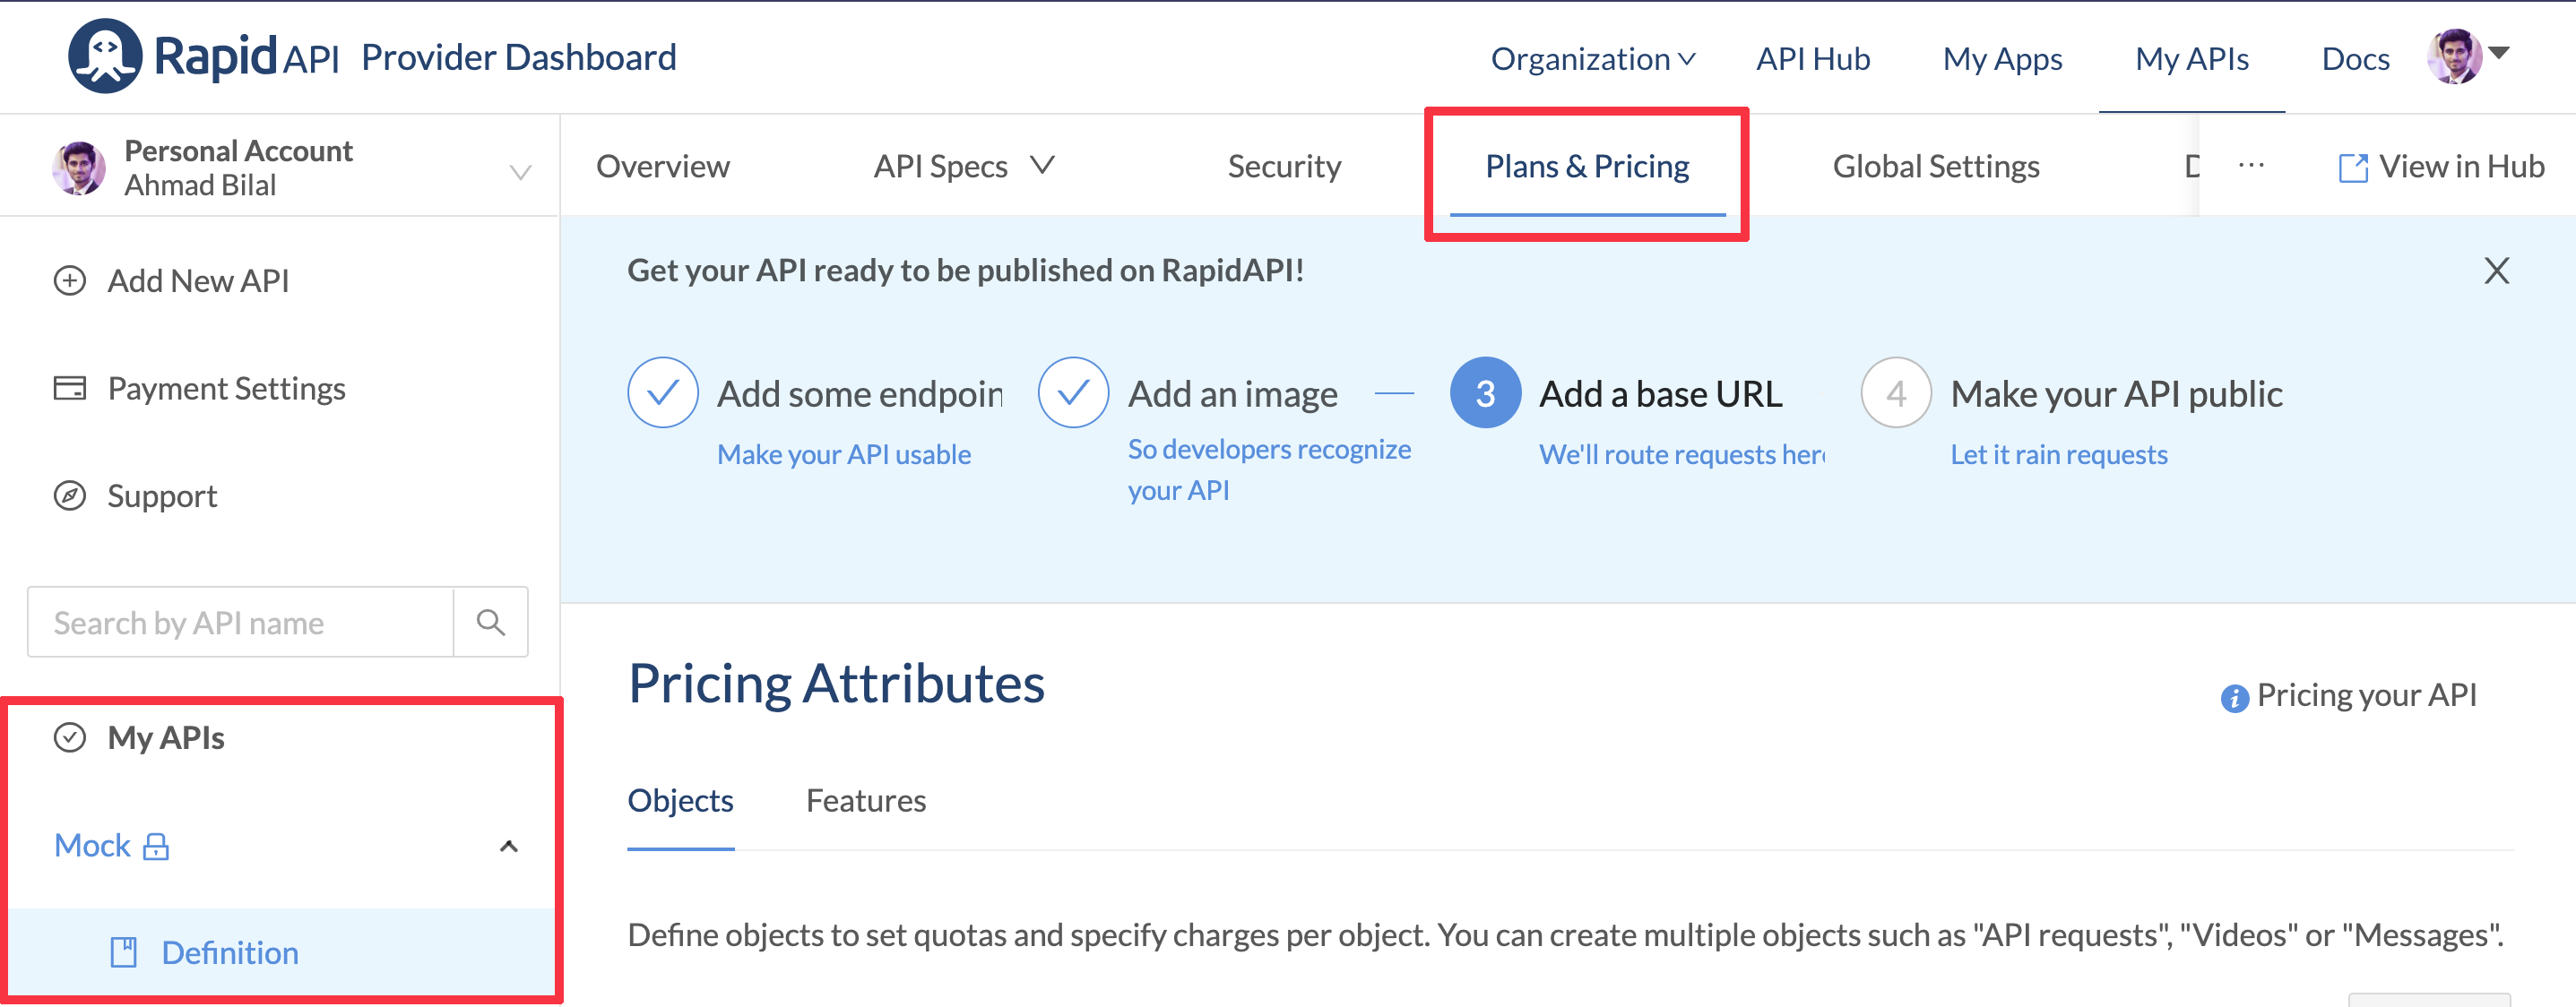
Task: Open the three-dots overflow tabs menu
Action: tap(2250, 166)
